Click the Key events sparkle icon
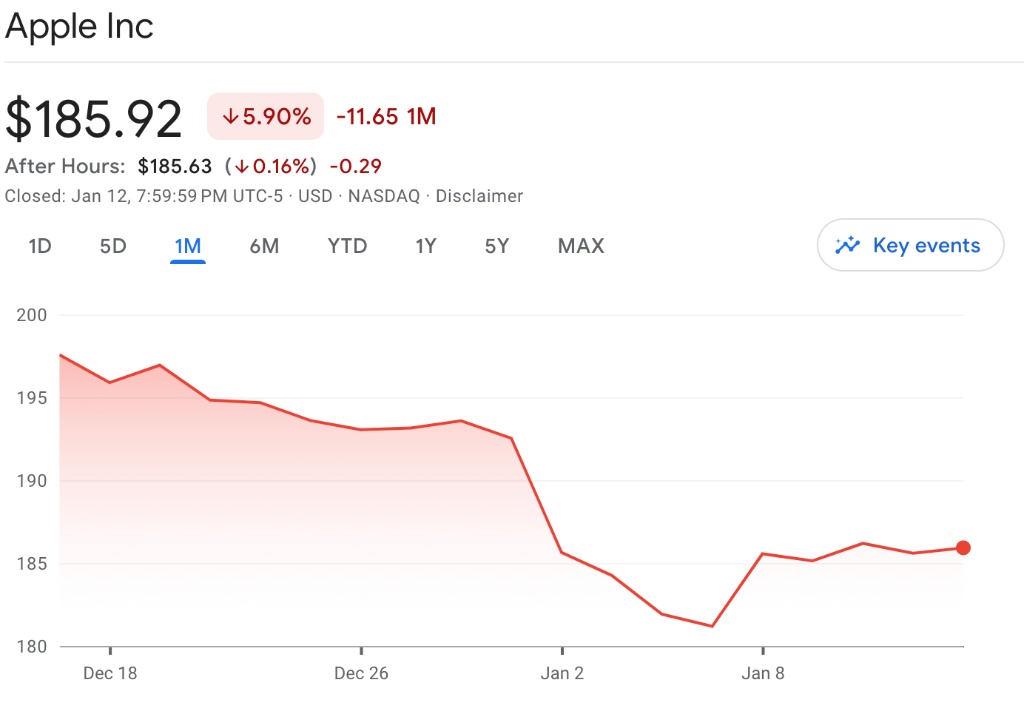The height and width of the screenshot is (704, 1024). click(848, 245)
